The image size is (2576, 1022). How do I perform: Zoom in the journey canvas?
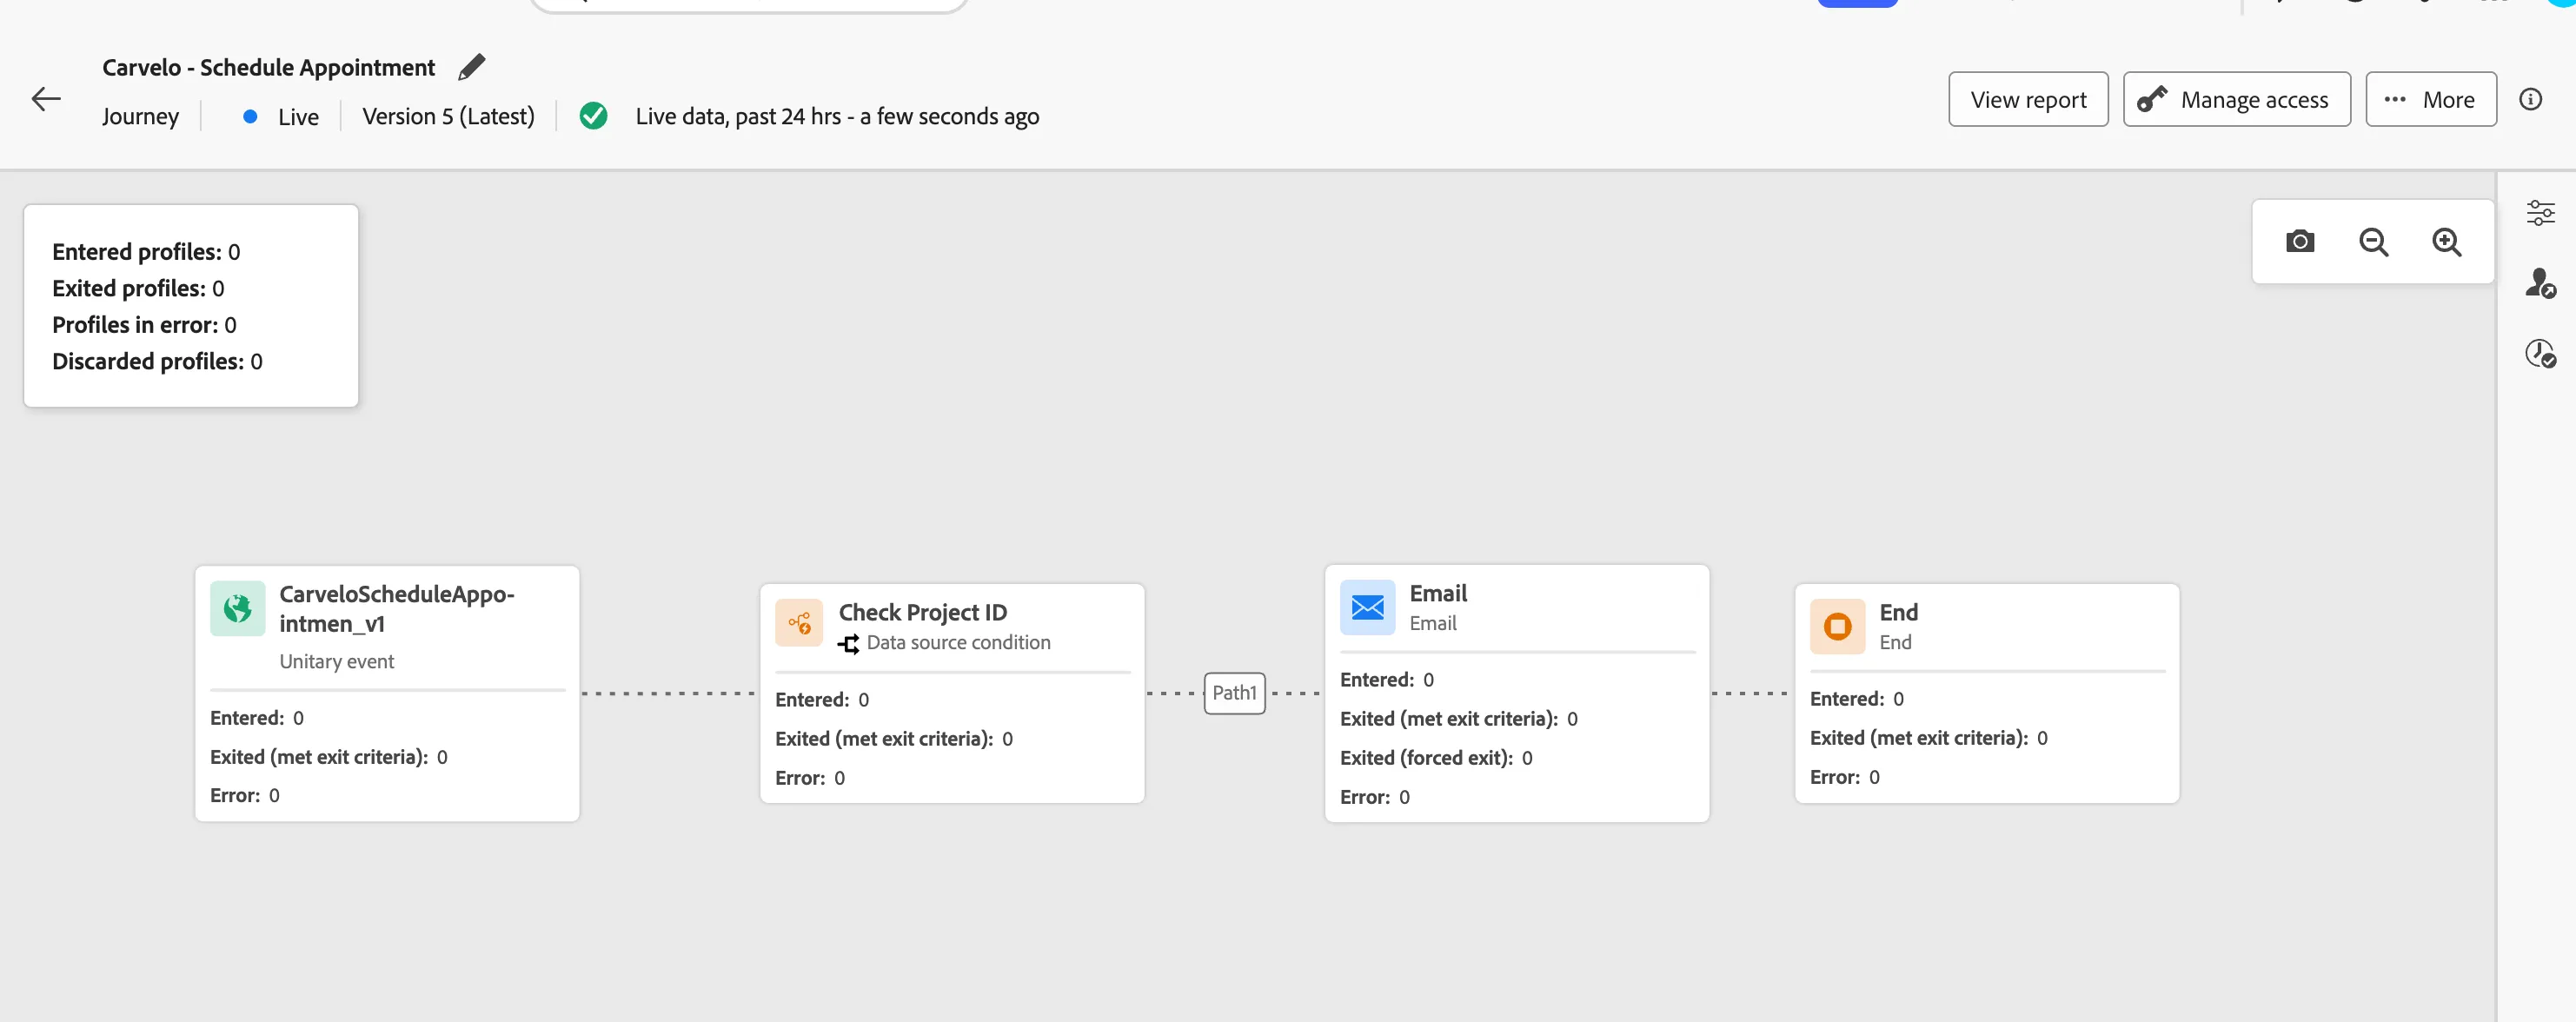2446,242
